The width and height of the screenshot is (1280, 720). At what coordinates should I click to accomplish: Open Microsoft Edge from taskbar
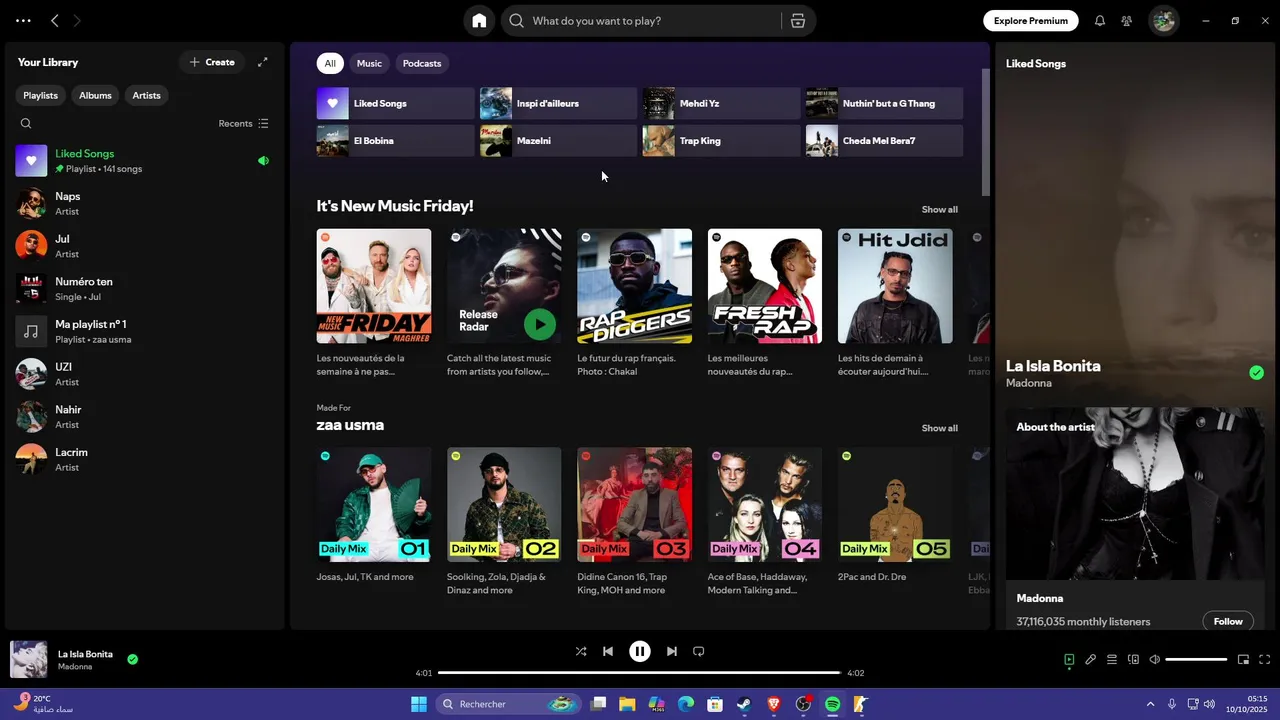click(686, 704)
